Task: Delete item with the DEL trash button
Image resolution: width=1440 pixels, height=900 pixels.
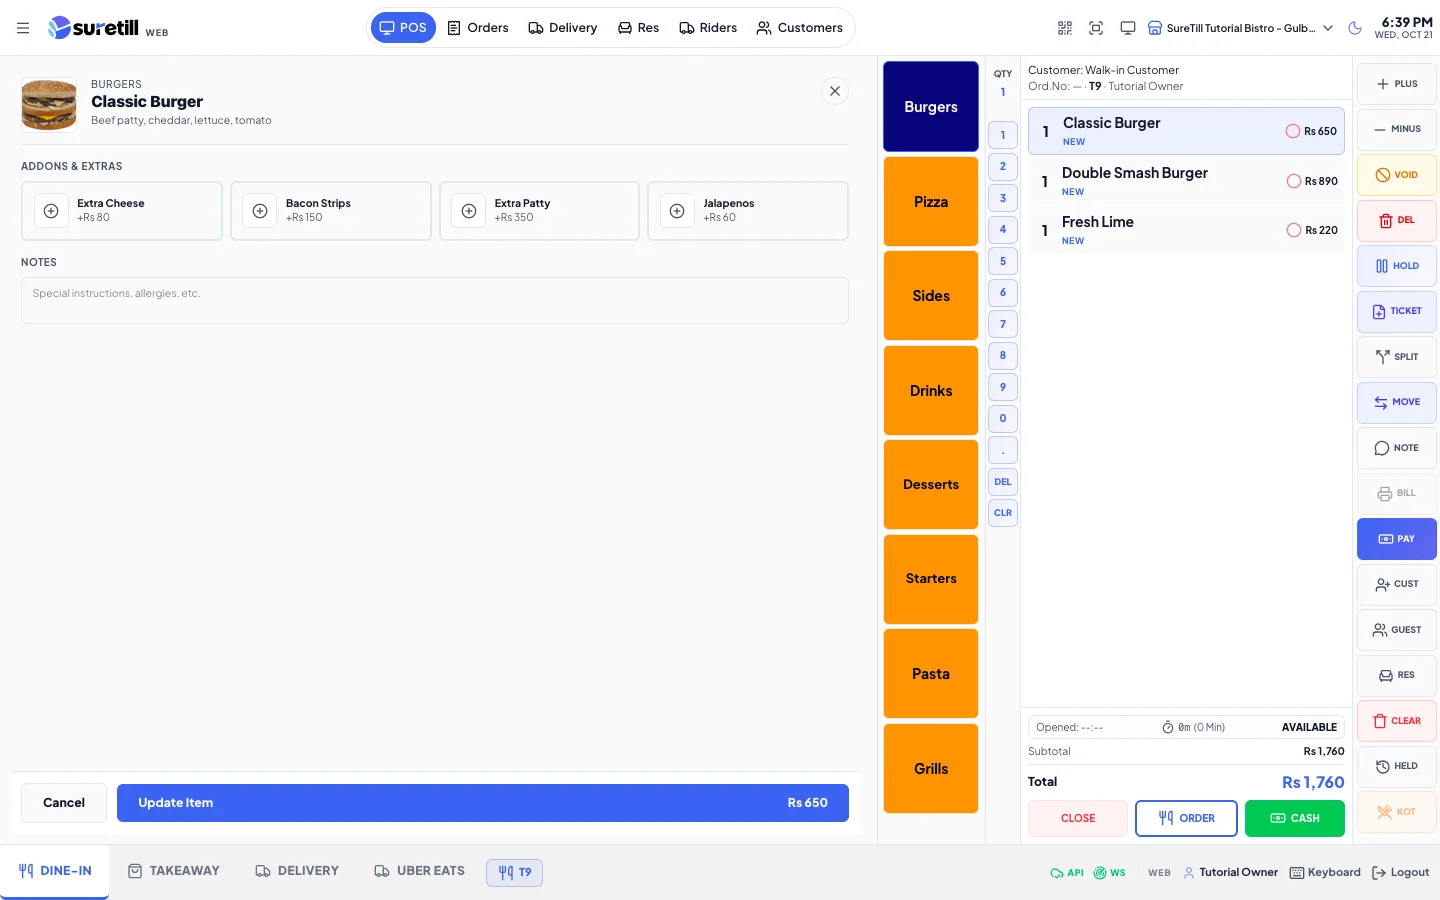Action: [1397, 220]
